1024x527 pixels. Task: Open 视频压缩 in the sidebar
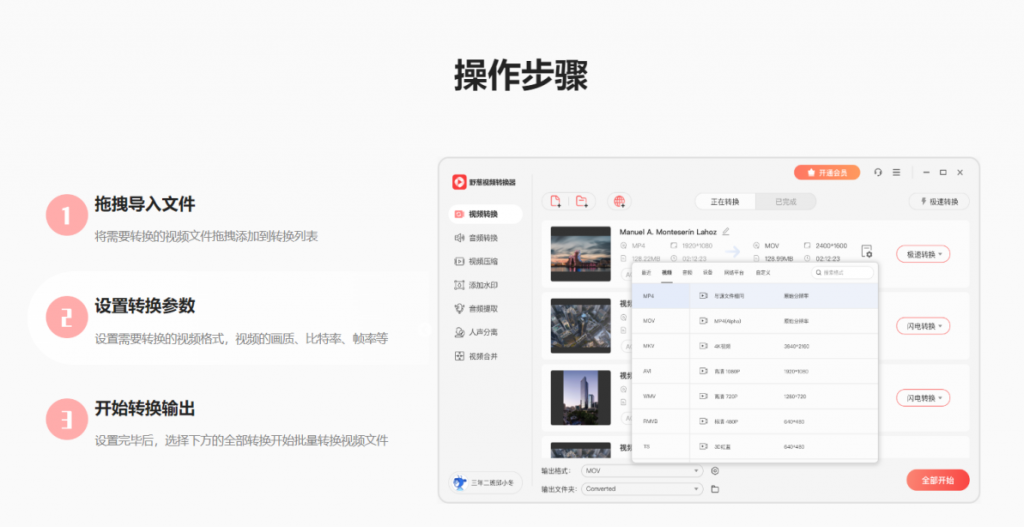click(x=485, y=261)
